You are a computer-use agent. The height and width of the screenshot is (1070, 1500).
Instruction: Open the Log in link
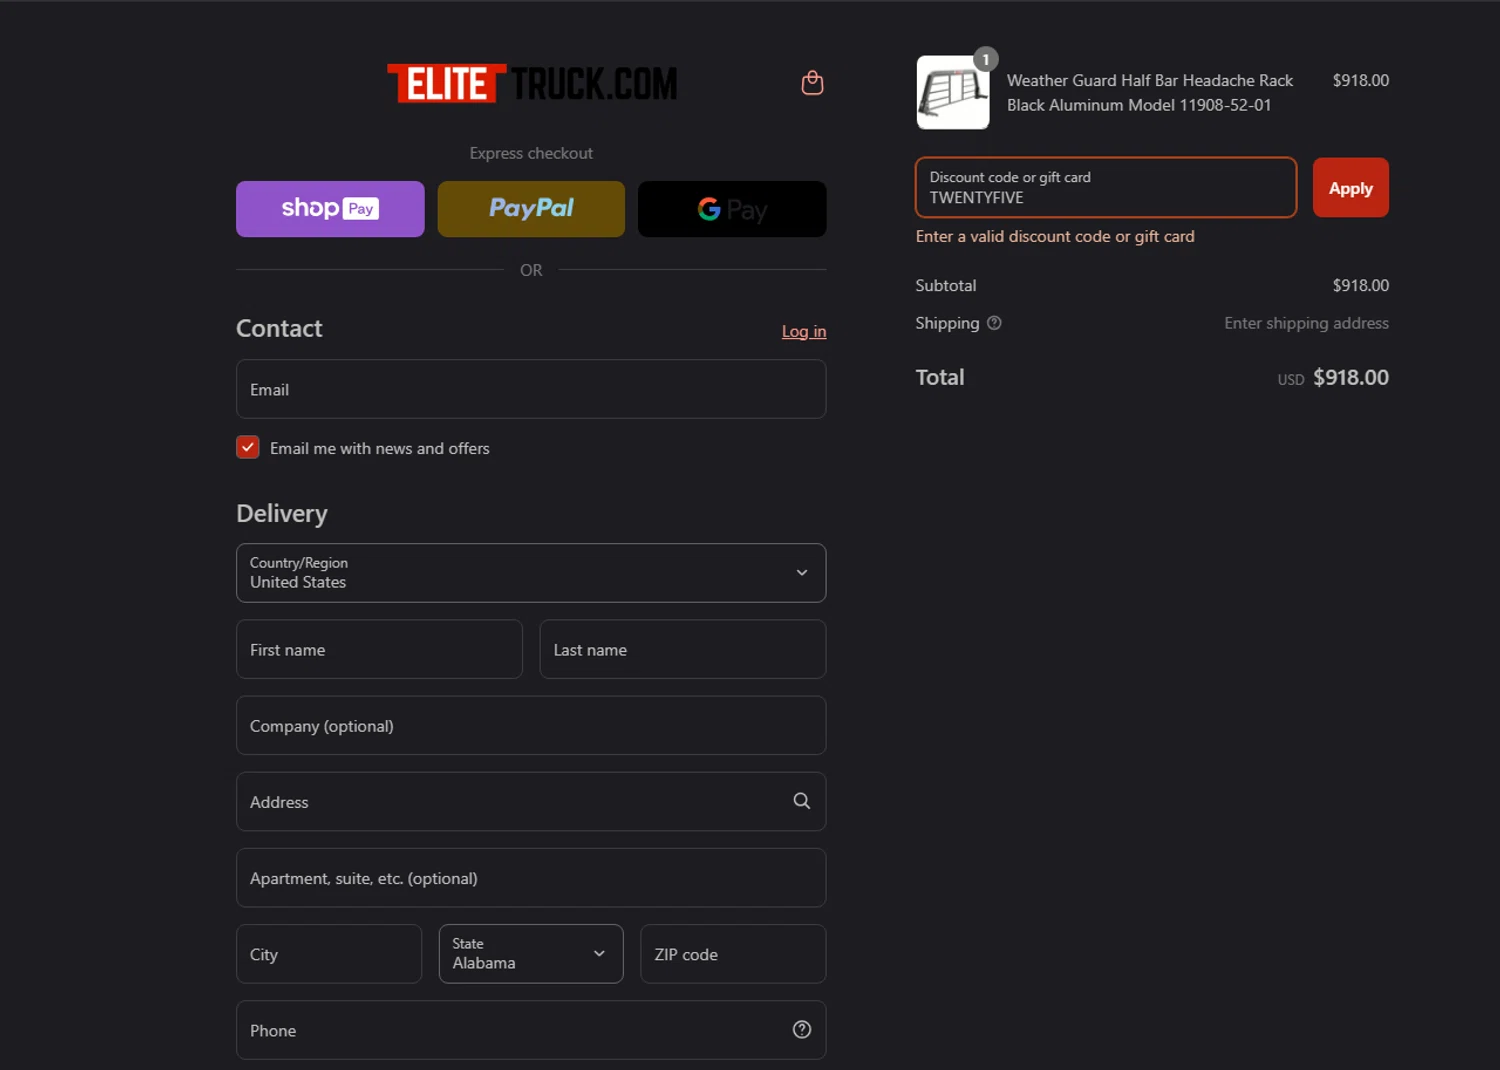804,331
